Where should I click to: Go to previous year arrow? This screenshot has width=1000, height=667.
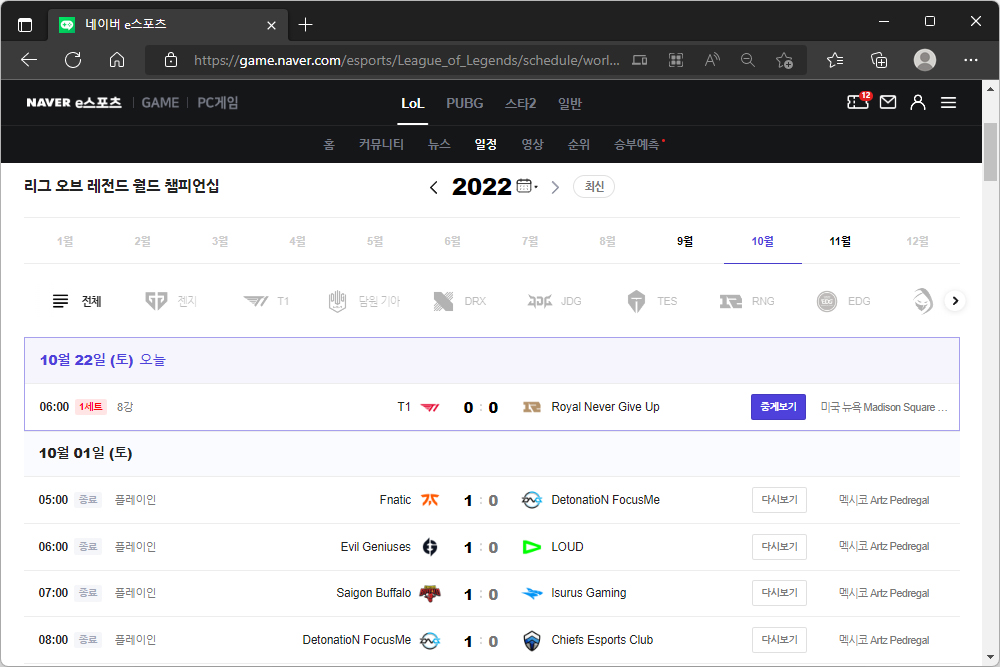tap(434, 187)
